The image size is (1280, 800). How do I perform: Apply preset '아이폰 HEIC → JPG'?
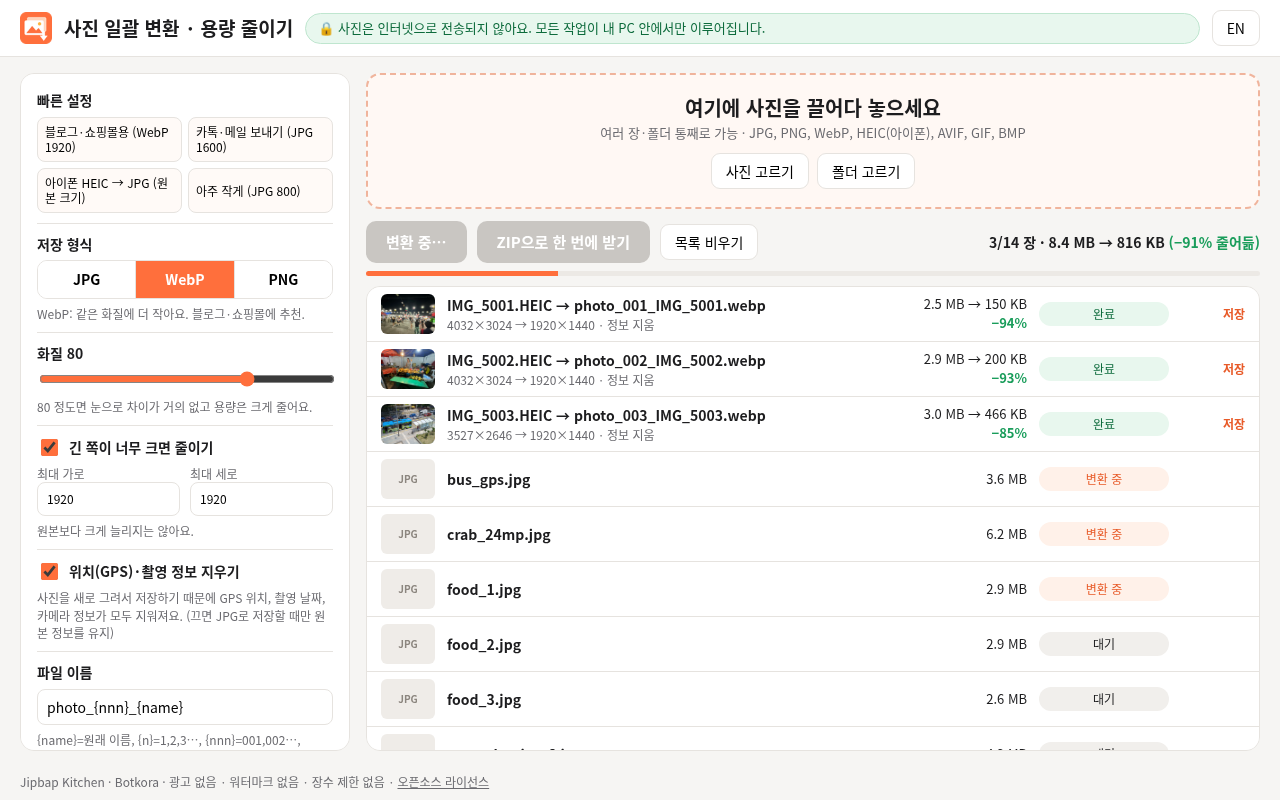[x=109, y=190]
